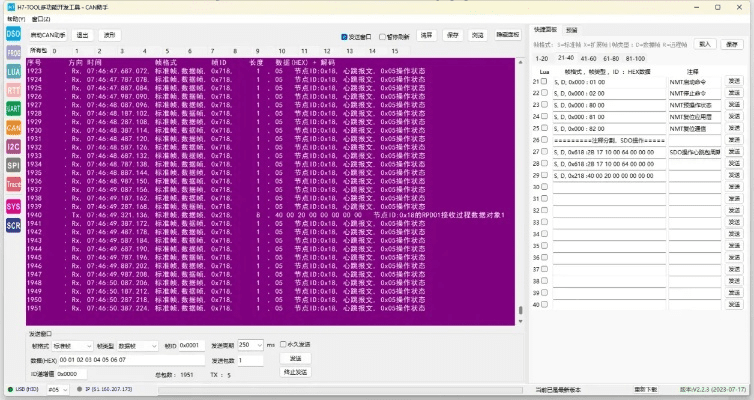Click the log scroll down arrow
The height and width of the screenshot is (400, 754).
click(520, 320)
